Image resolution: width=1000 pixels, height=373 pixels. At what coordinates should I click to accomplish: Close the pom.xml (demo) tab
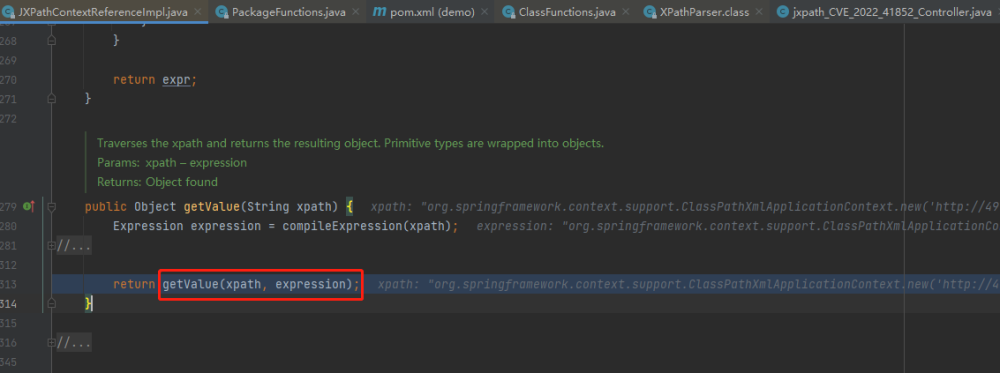pyautogui.click(x=485, y=12)
